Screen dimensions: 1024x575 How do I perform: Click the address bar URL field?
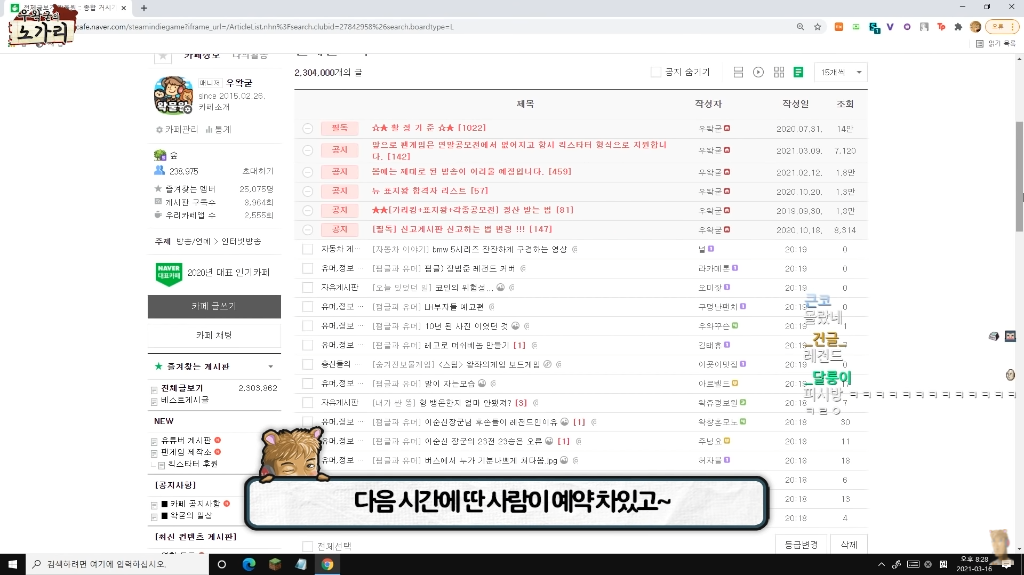coord(431,27)
